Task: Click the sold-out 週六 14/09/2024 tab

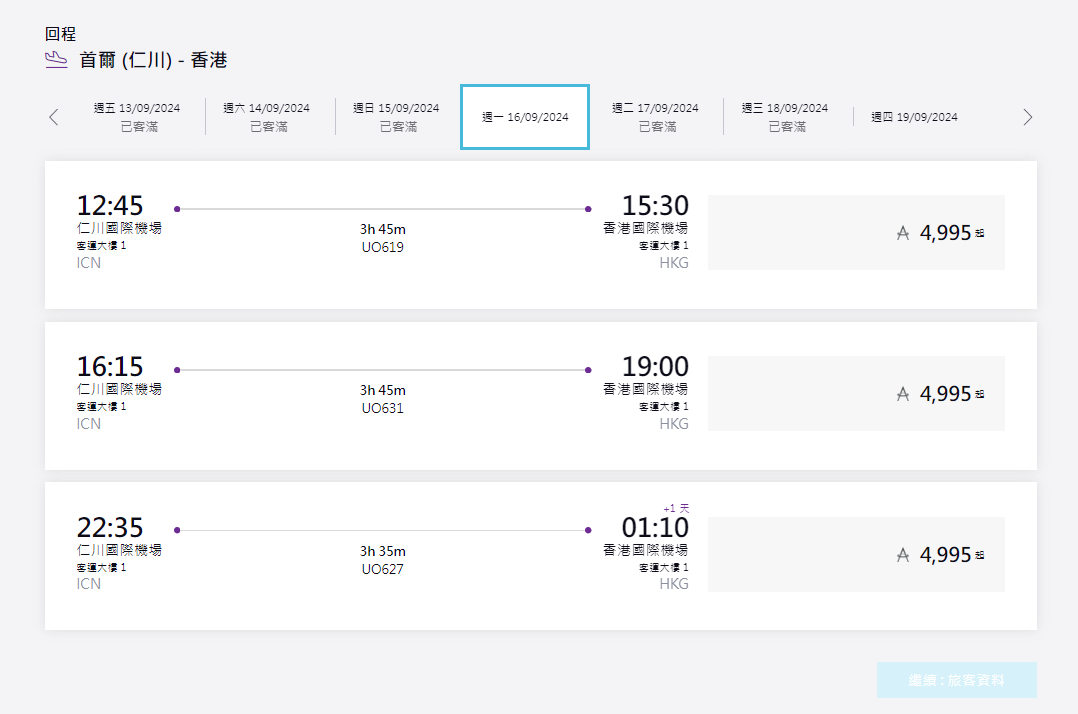Action: 268,116
